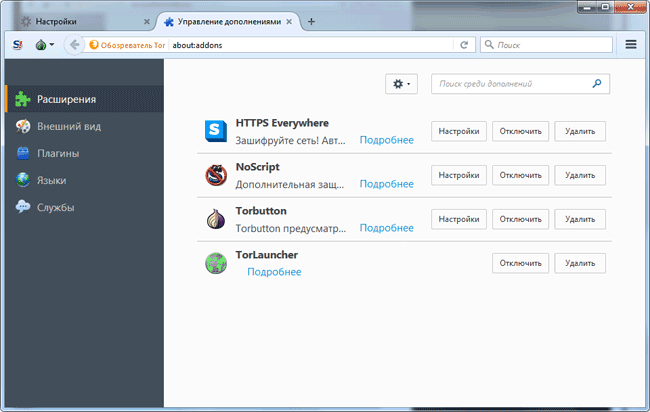650x412 pixels.
Task: Select the TorLauncher extension title
Action: coord(267,255)
